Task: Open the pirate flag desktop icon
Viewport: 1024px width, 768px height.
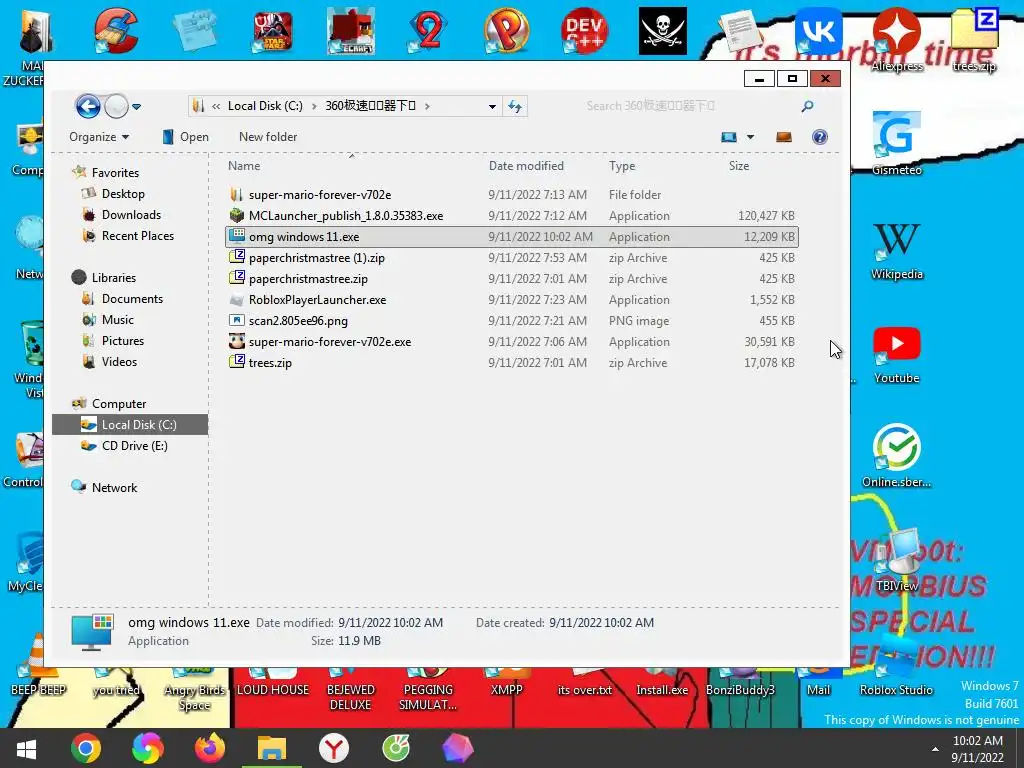Action: tap(662, 31)
